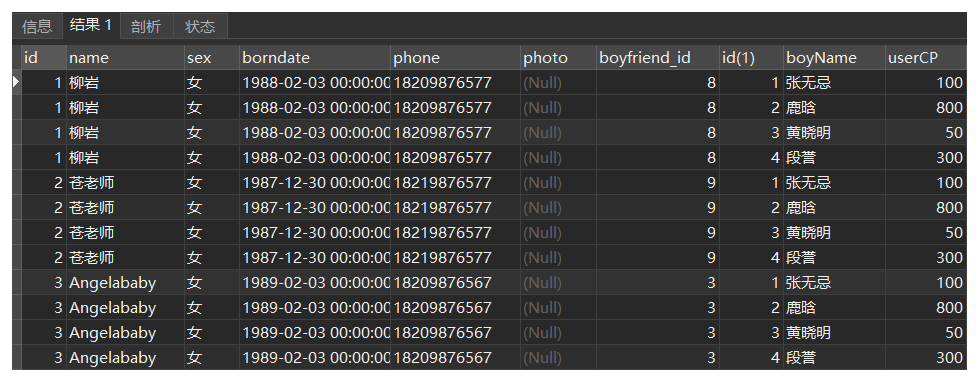The height and width of the screenshot is (382, 979).
Task: Select the 状态 tab
Action: pyautogui.click(x=200, y=26)
